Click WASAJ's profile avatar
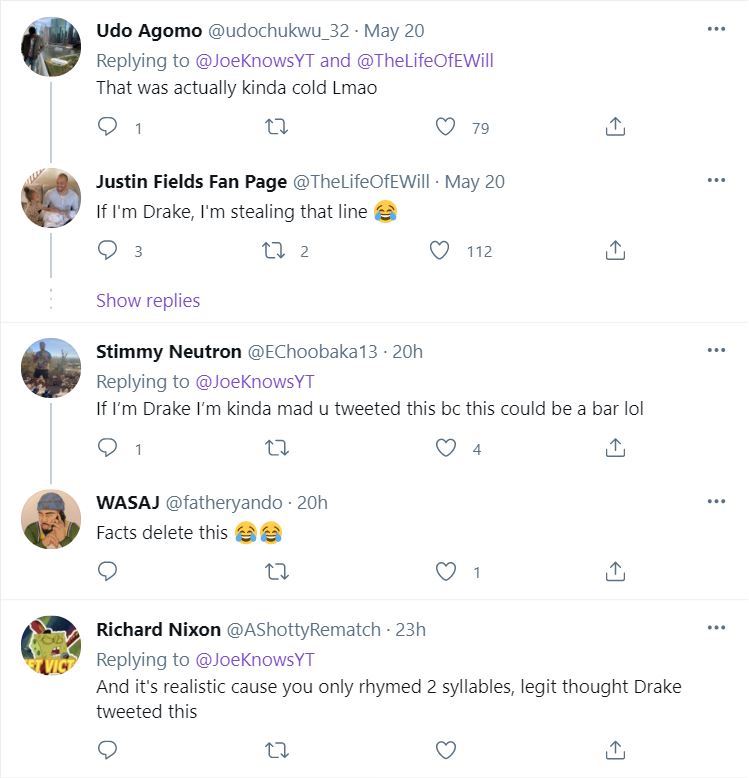Screen dimensions: 749x778 point(51,519)
